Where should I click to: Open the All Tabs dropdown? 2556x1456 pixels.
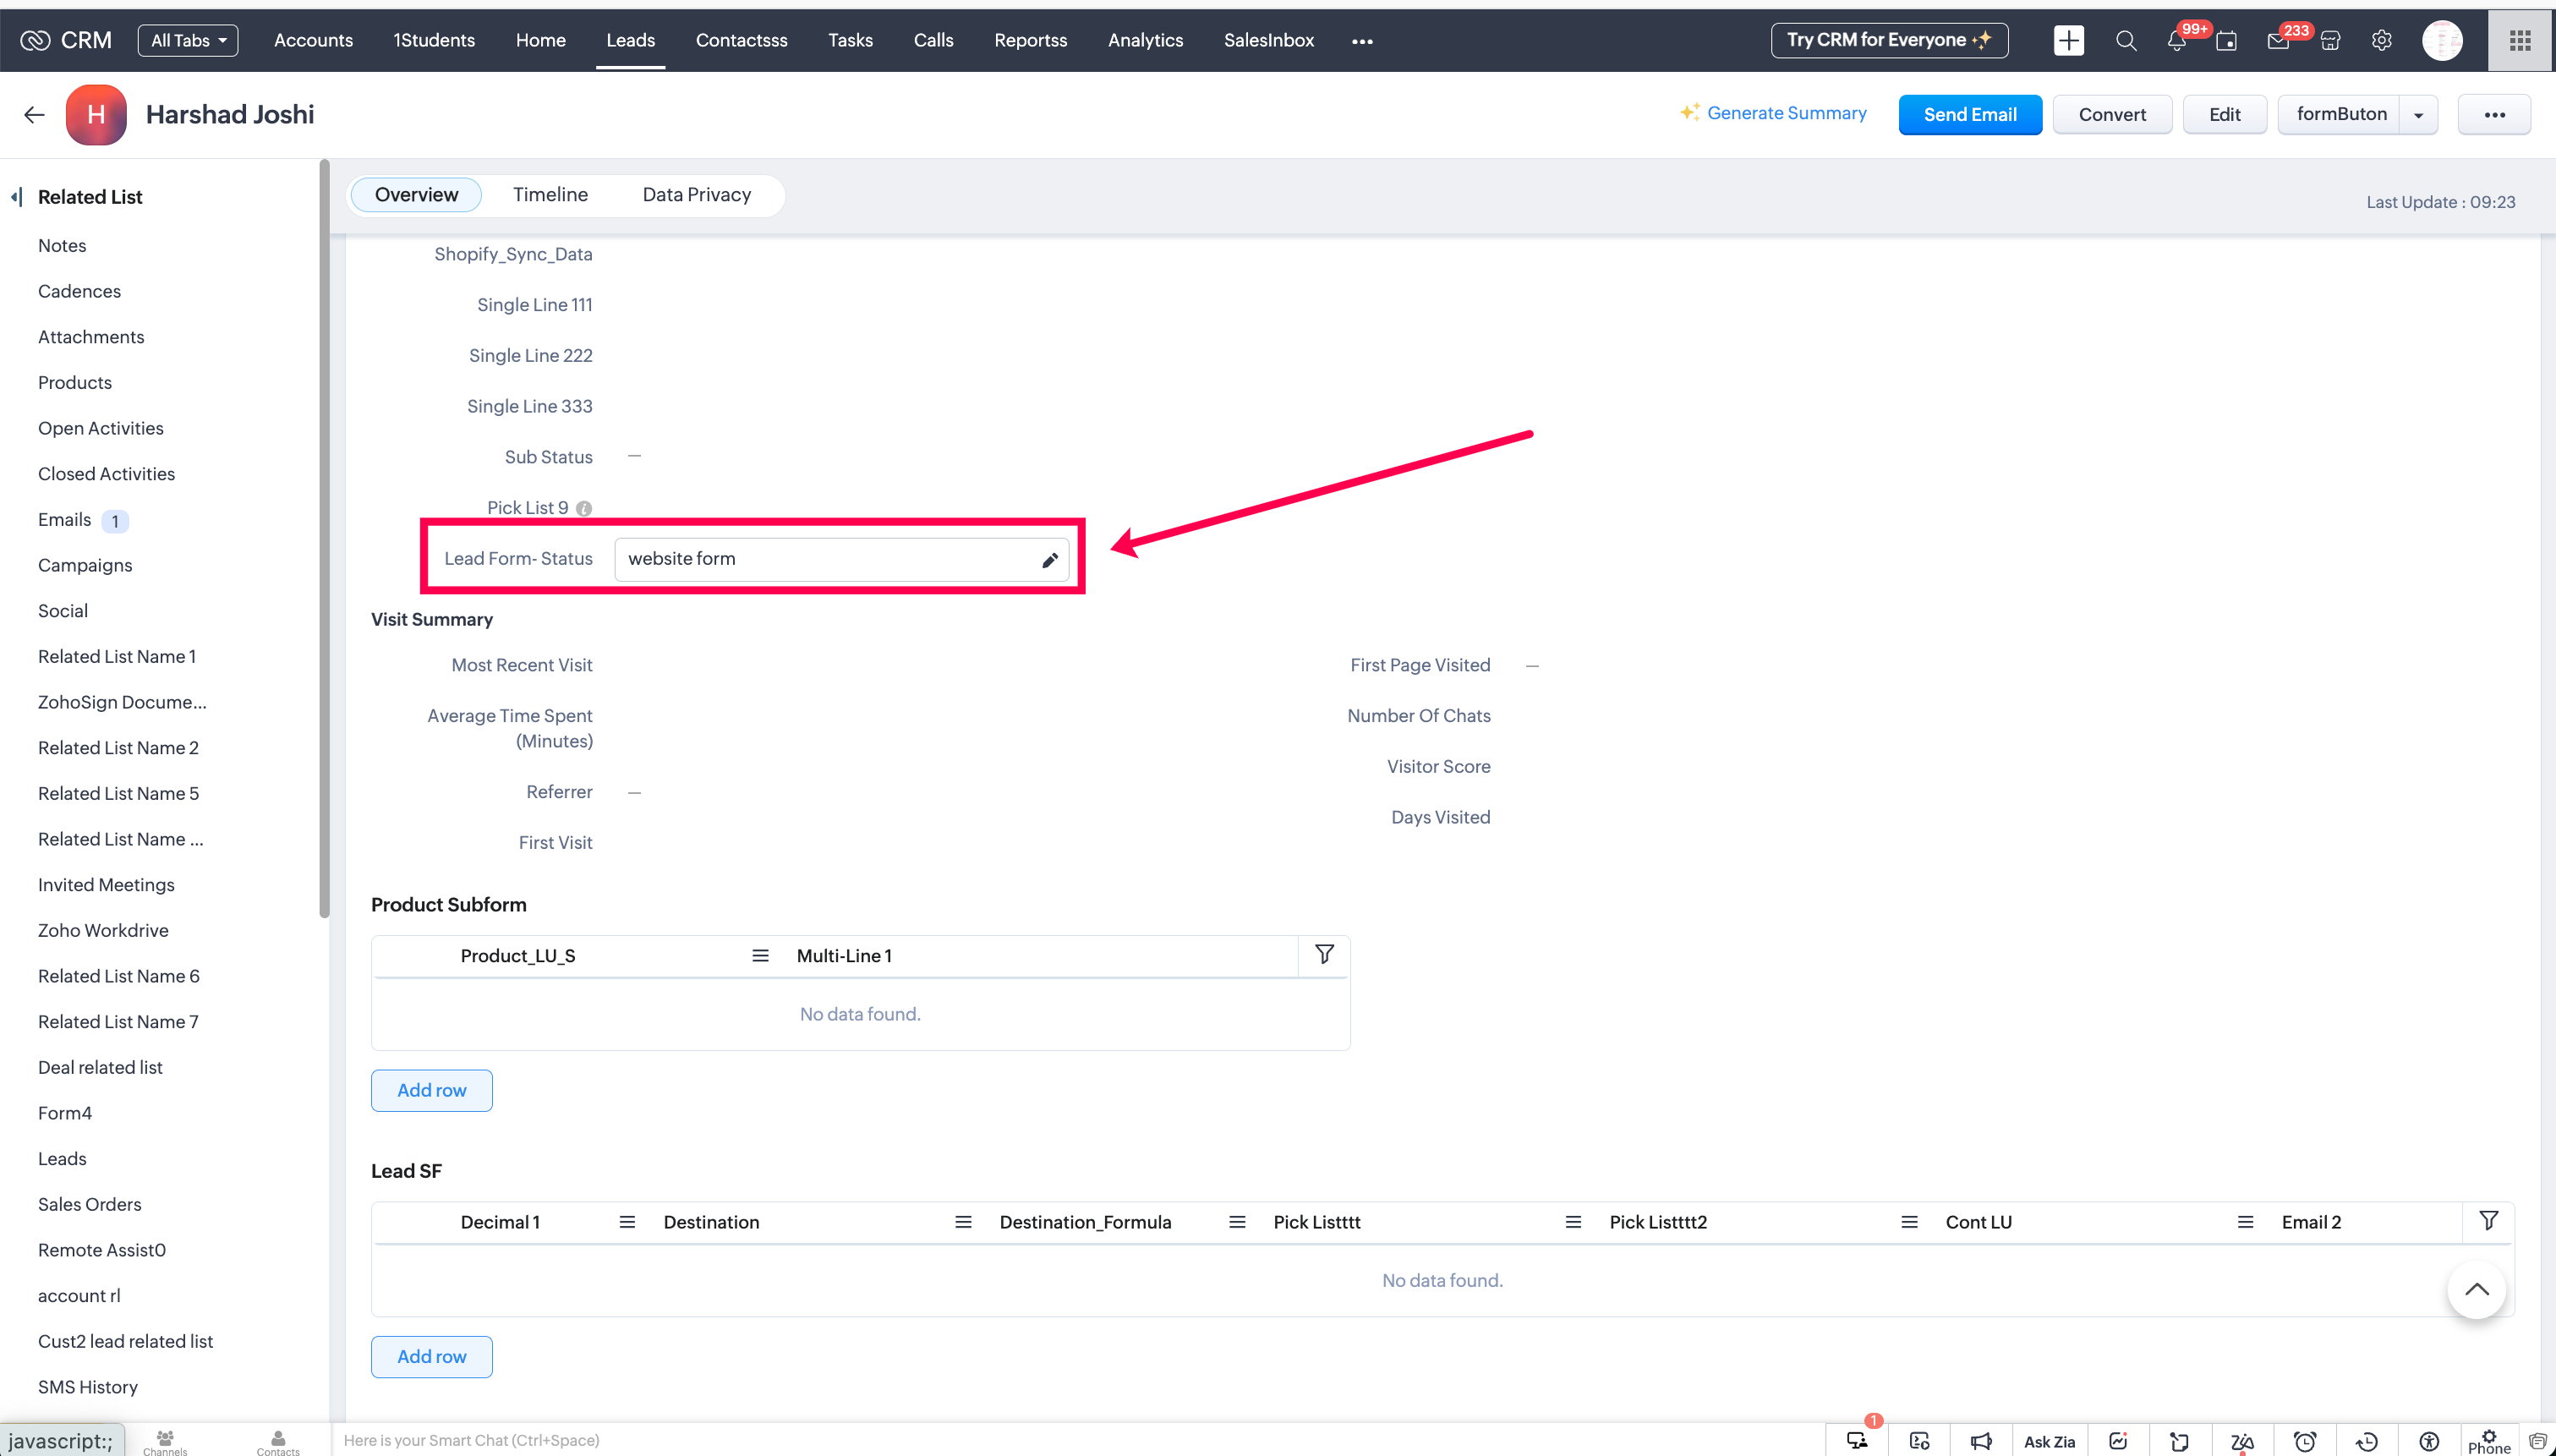(188, 41)
